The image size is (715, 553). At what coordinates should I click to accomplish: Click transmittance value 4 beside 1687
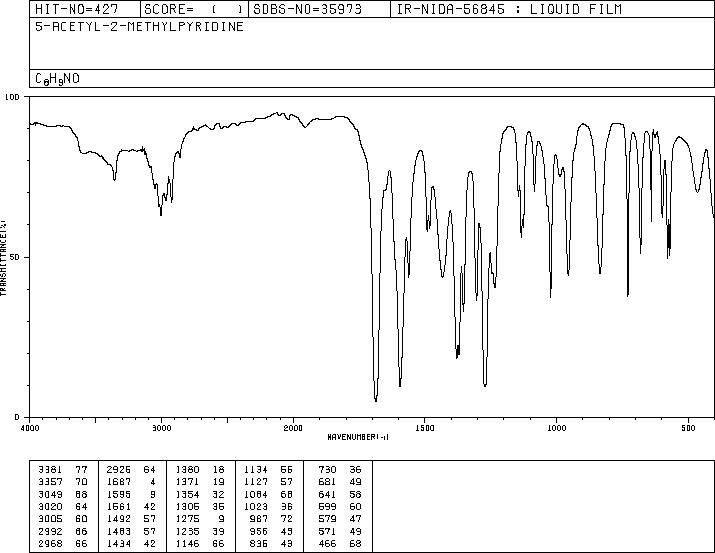coord(153,482)
